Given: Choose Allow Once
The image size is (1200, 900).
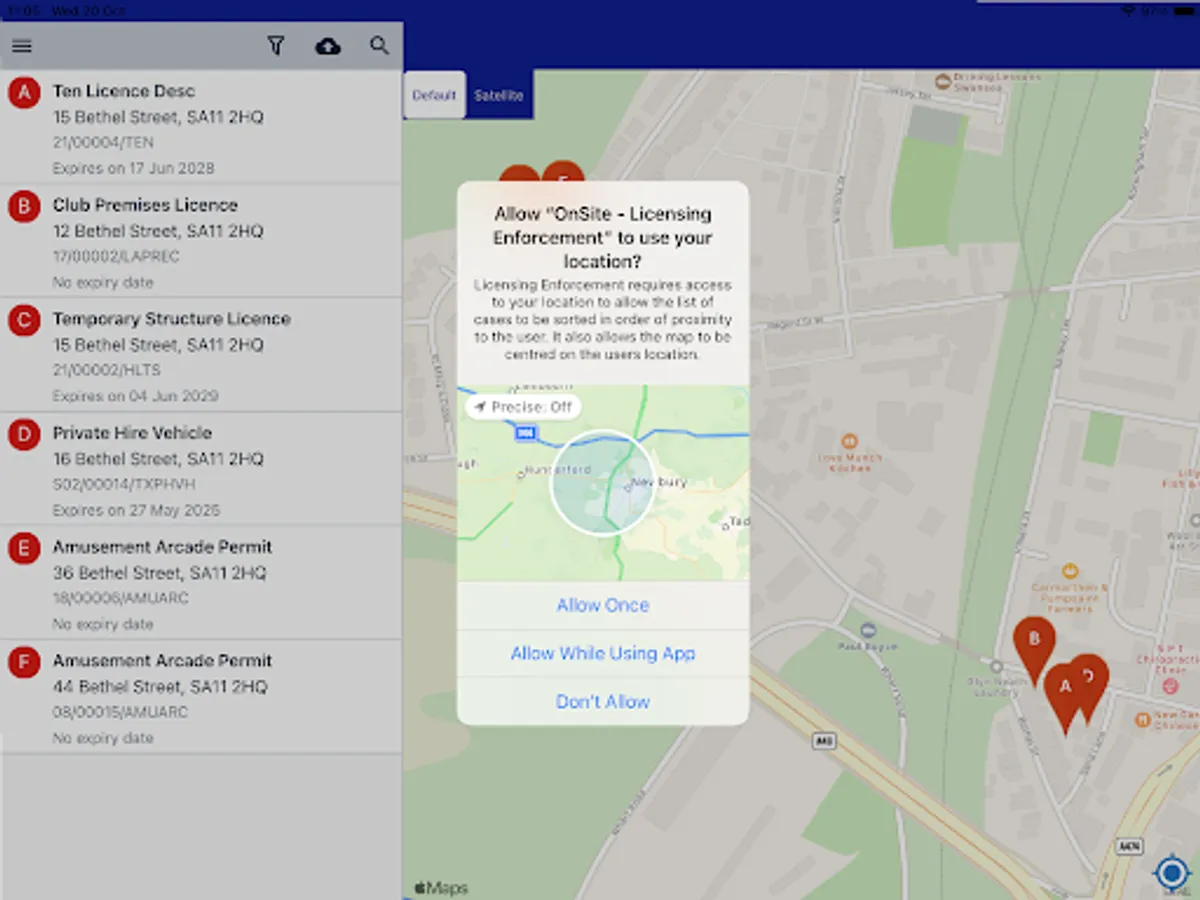Looking at the screenshot, I should coord(603,605).
